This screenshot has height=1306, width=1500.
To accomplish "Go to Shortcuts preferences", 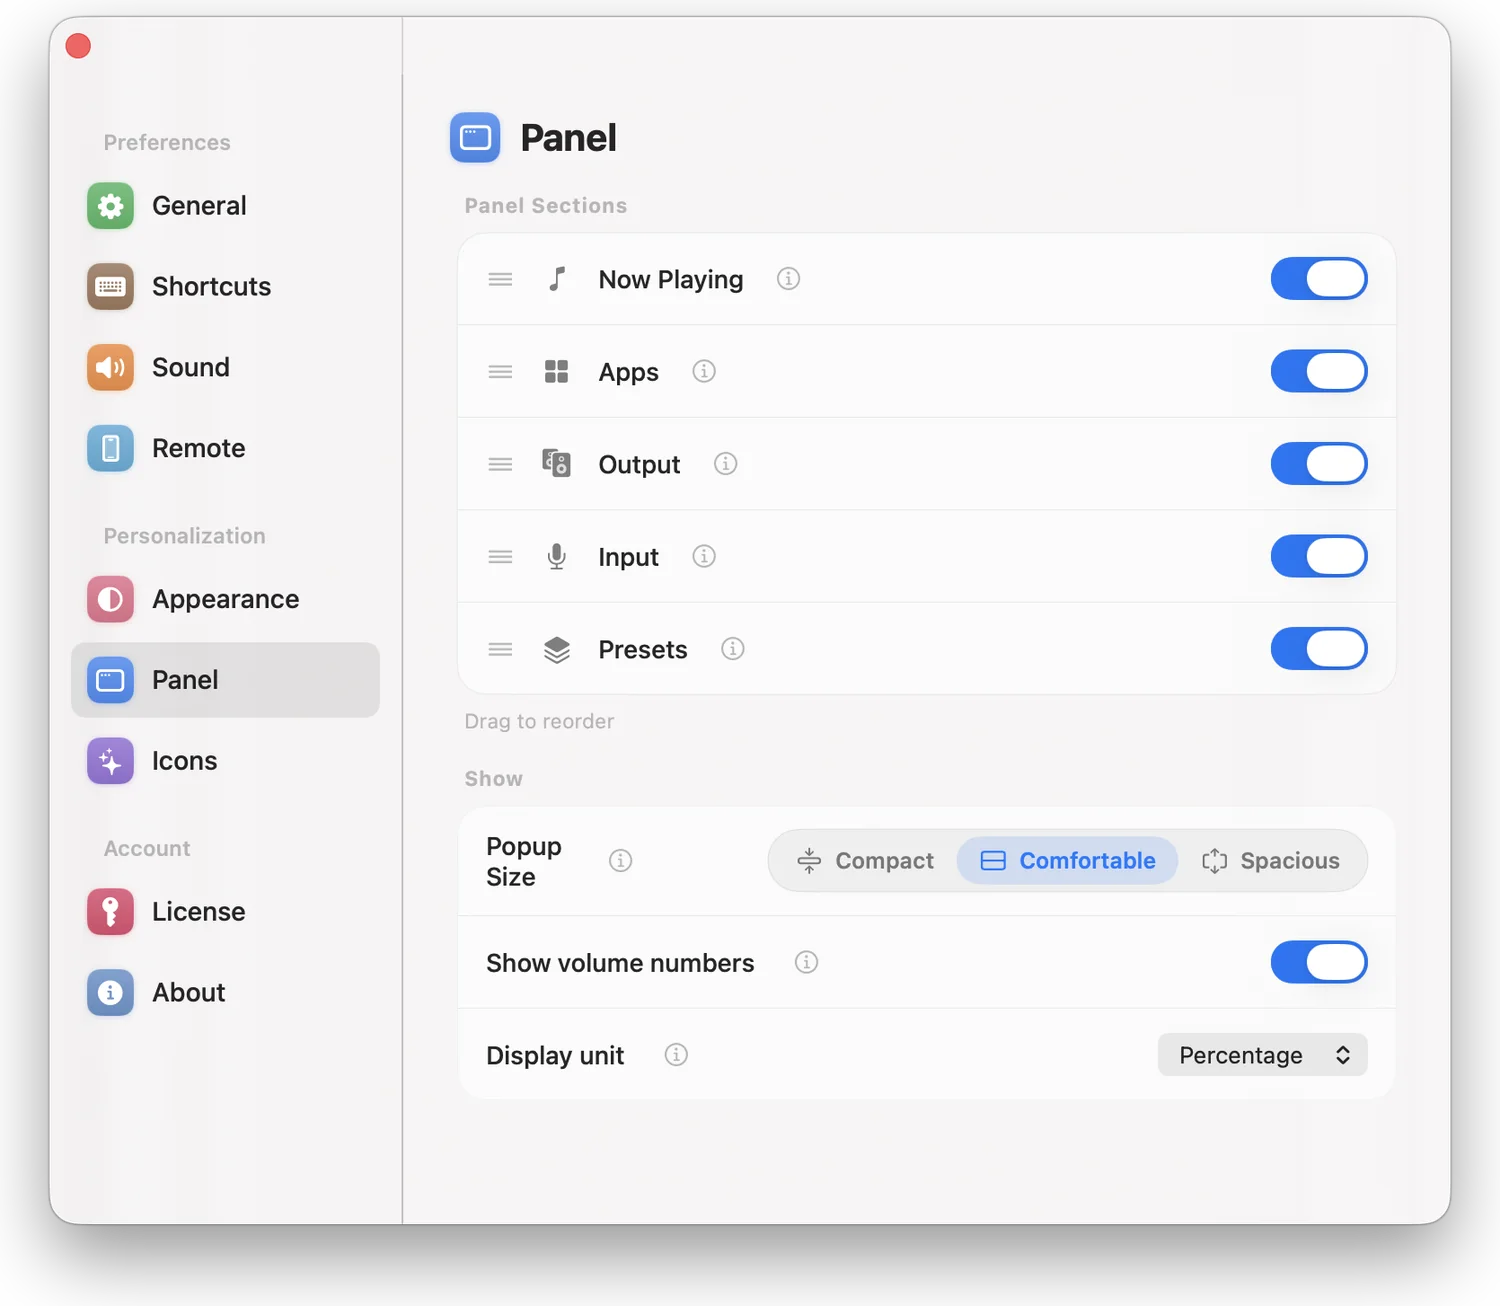I will click(x=225, y=287).
